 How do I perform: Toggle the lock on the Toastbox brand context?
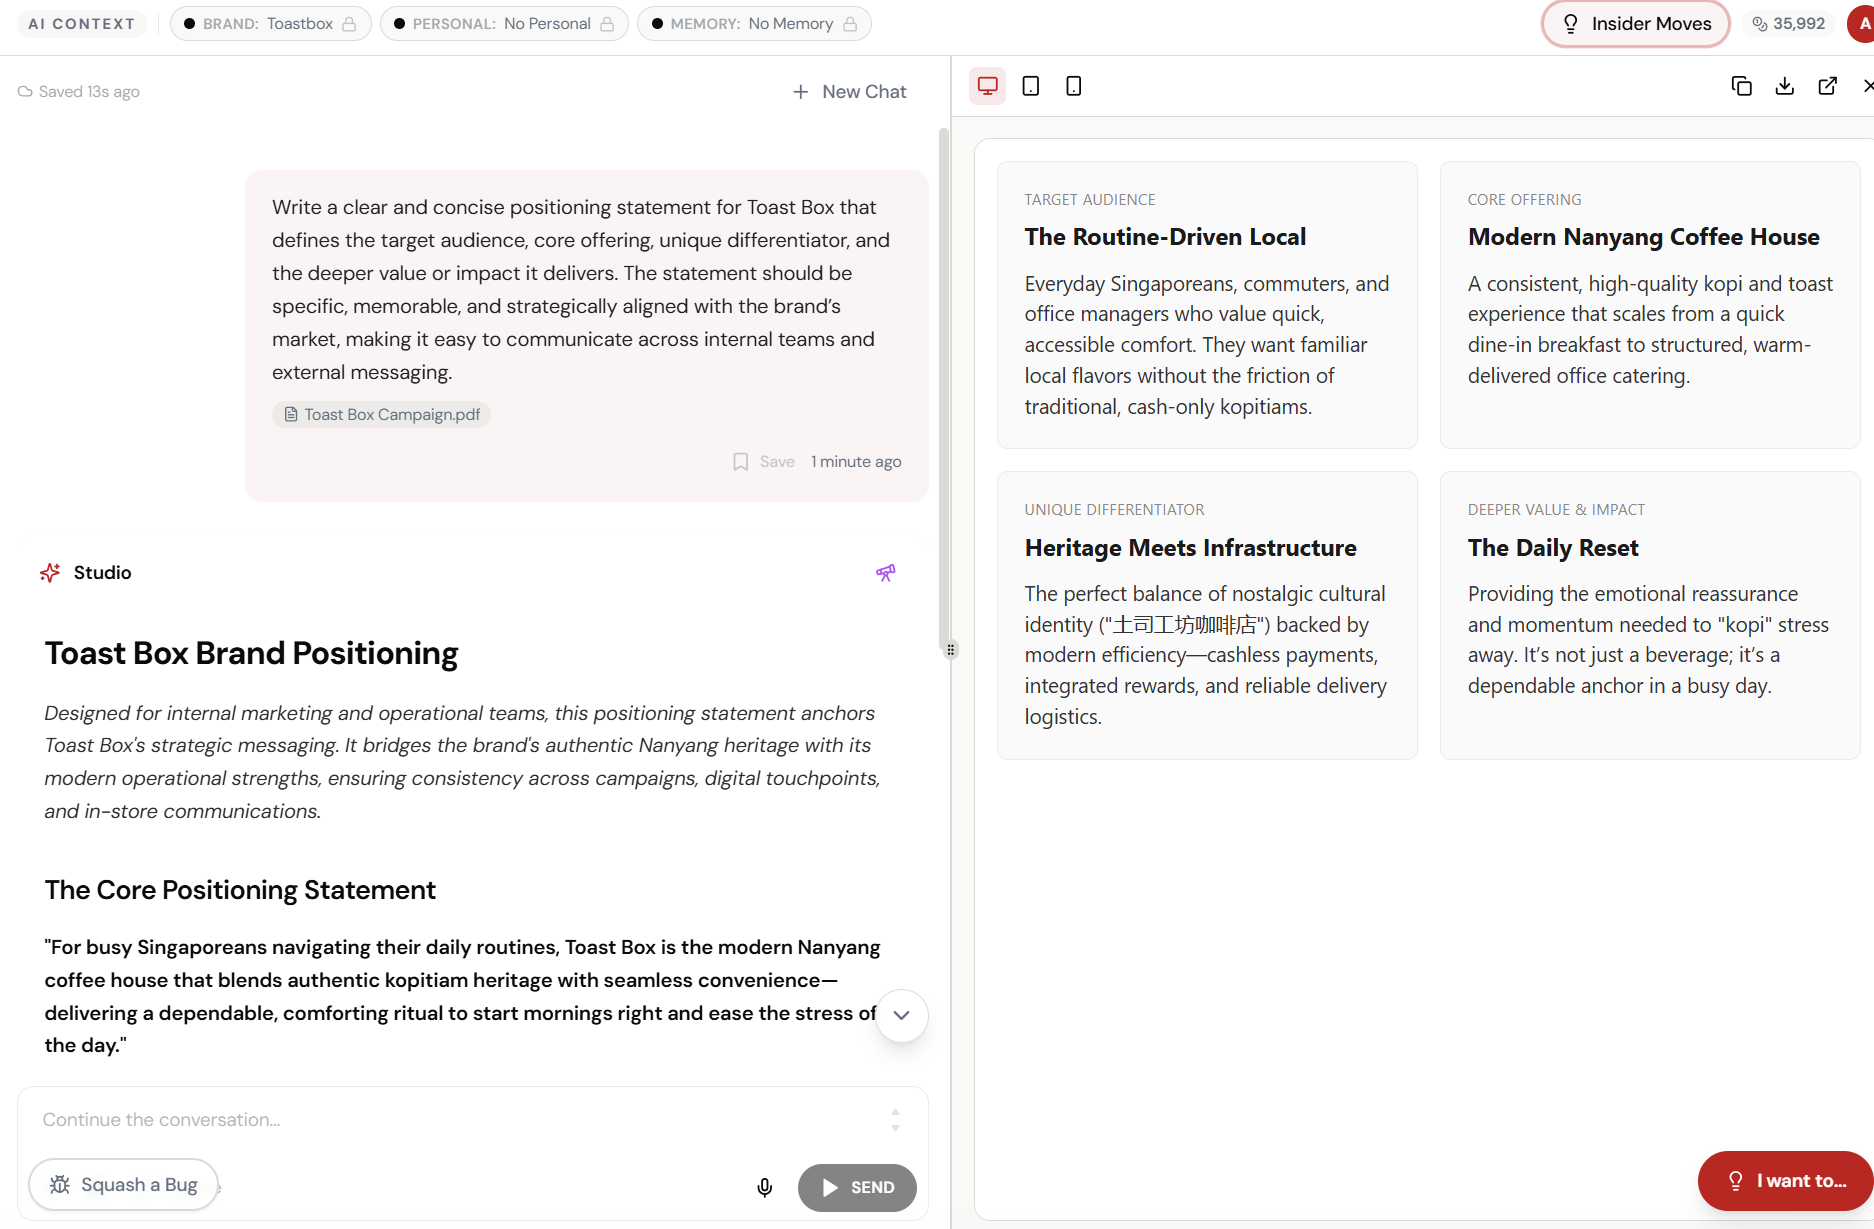350,23
